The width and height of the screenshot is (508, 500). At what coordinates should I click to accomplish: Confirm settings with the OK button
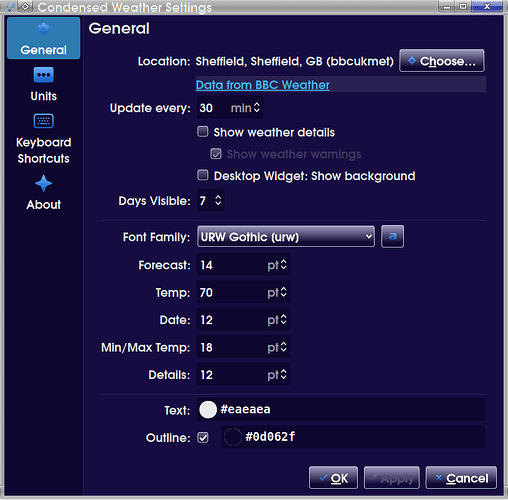(x=333, y=478)
